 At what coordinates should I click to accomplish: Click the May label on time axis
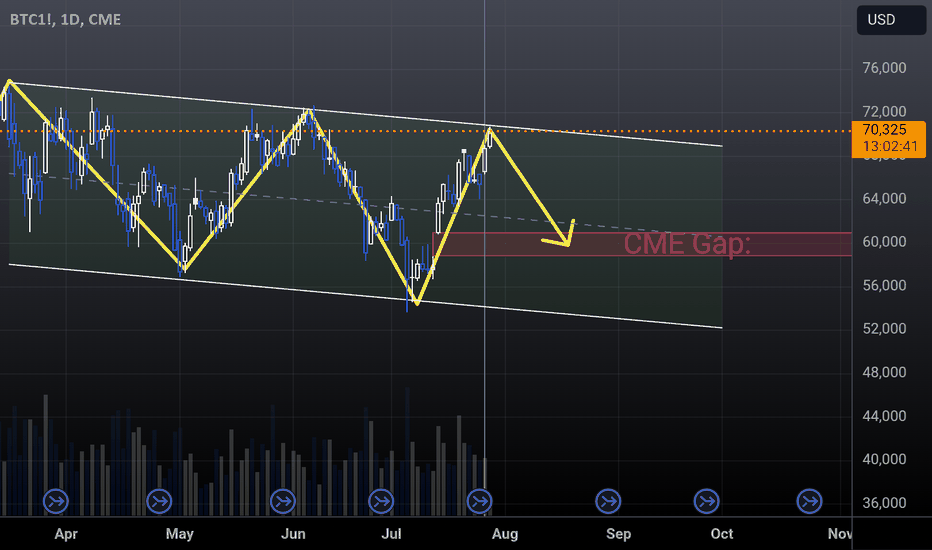180,534
